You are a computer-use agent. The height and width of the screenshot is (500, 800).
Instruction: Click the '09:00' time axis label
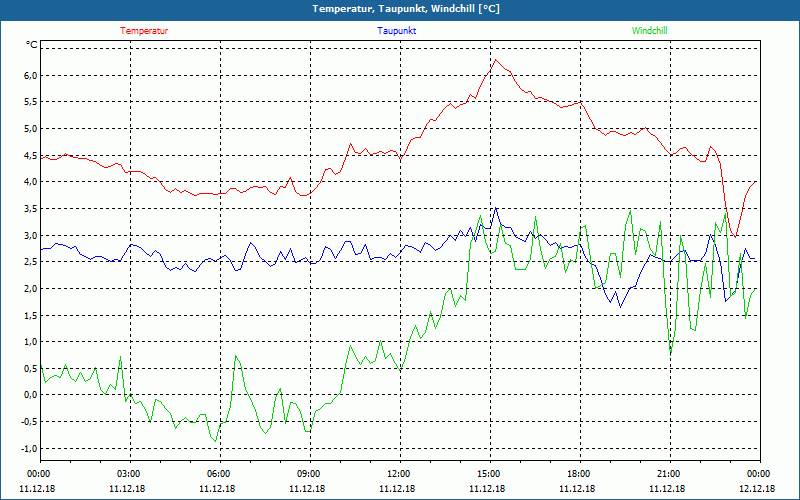(310, 474)
